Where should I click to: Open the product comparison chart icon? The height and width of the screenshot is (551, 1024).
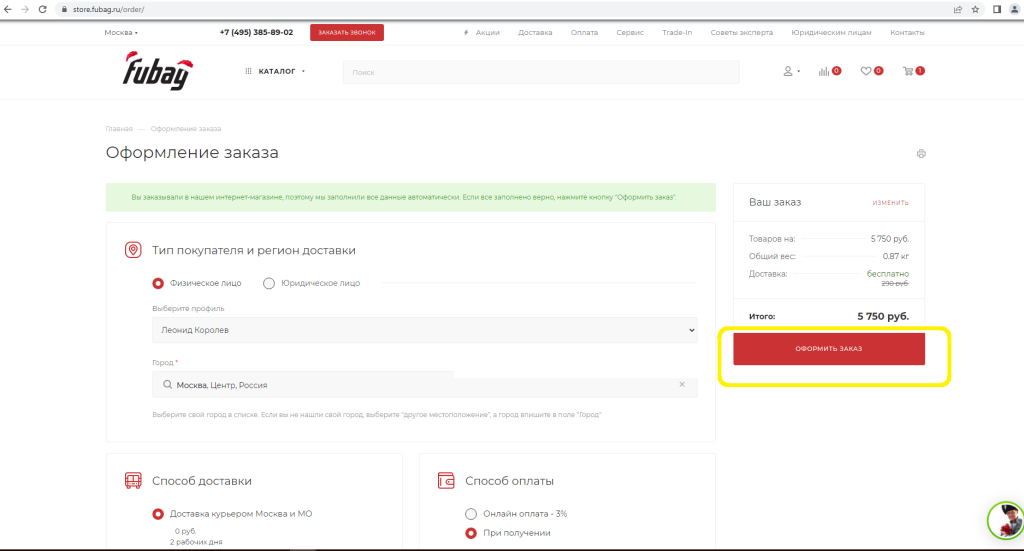[x=825, y=72]
